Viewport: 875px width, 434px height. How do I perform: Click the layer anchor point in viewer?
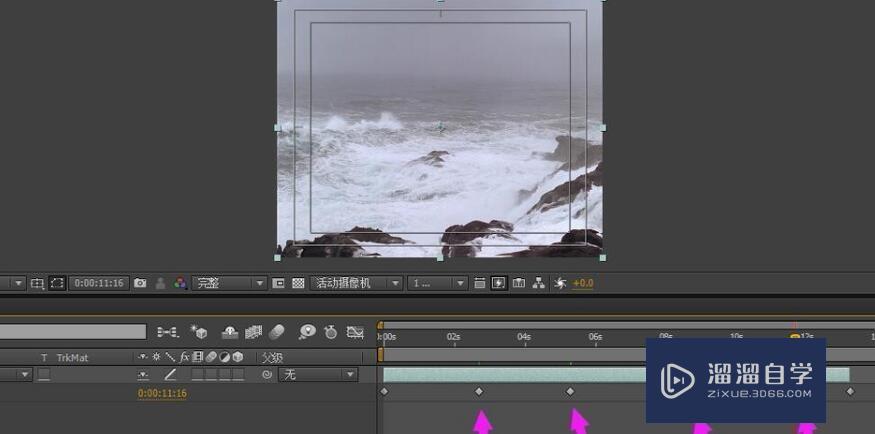(x=441, y=128)
